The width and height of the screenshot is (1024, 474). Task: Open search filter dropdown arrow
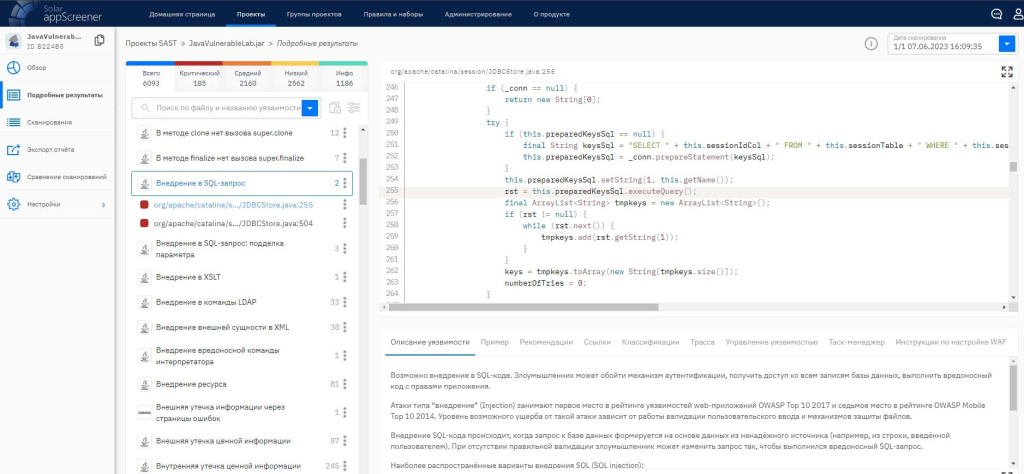pyautogui.click(x=310, y=108)
